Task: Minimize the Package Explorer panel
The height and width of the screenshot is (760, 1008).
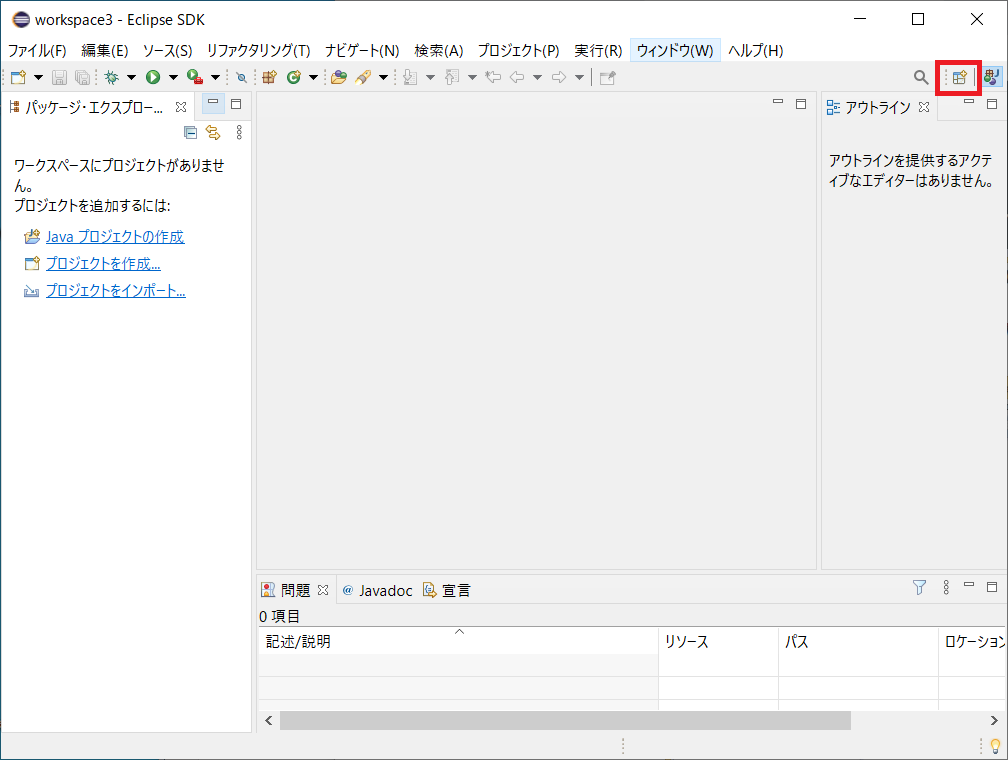Action: 213,104
